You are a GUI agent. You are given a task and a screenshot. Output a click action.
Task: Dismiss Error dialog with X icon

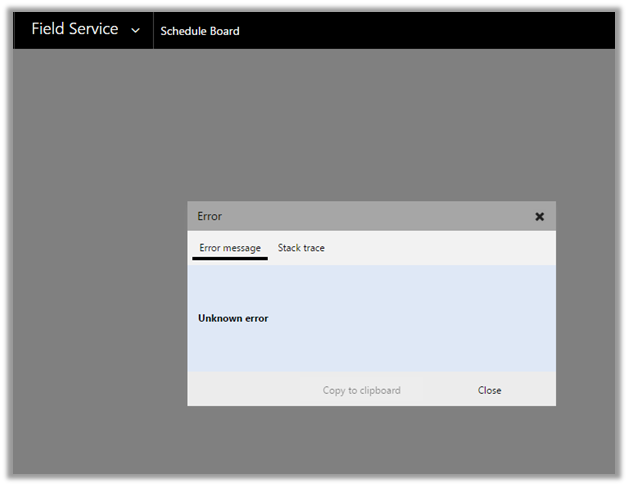tap(539, 216)
